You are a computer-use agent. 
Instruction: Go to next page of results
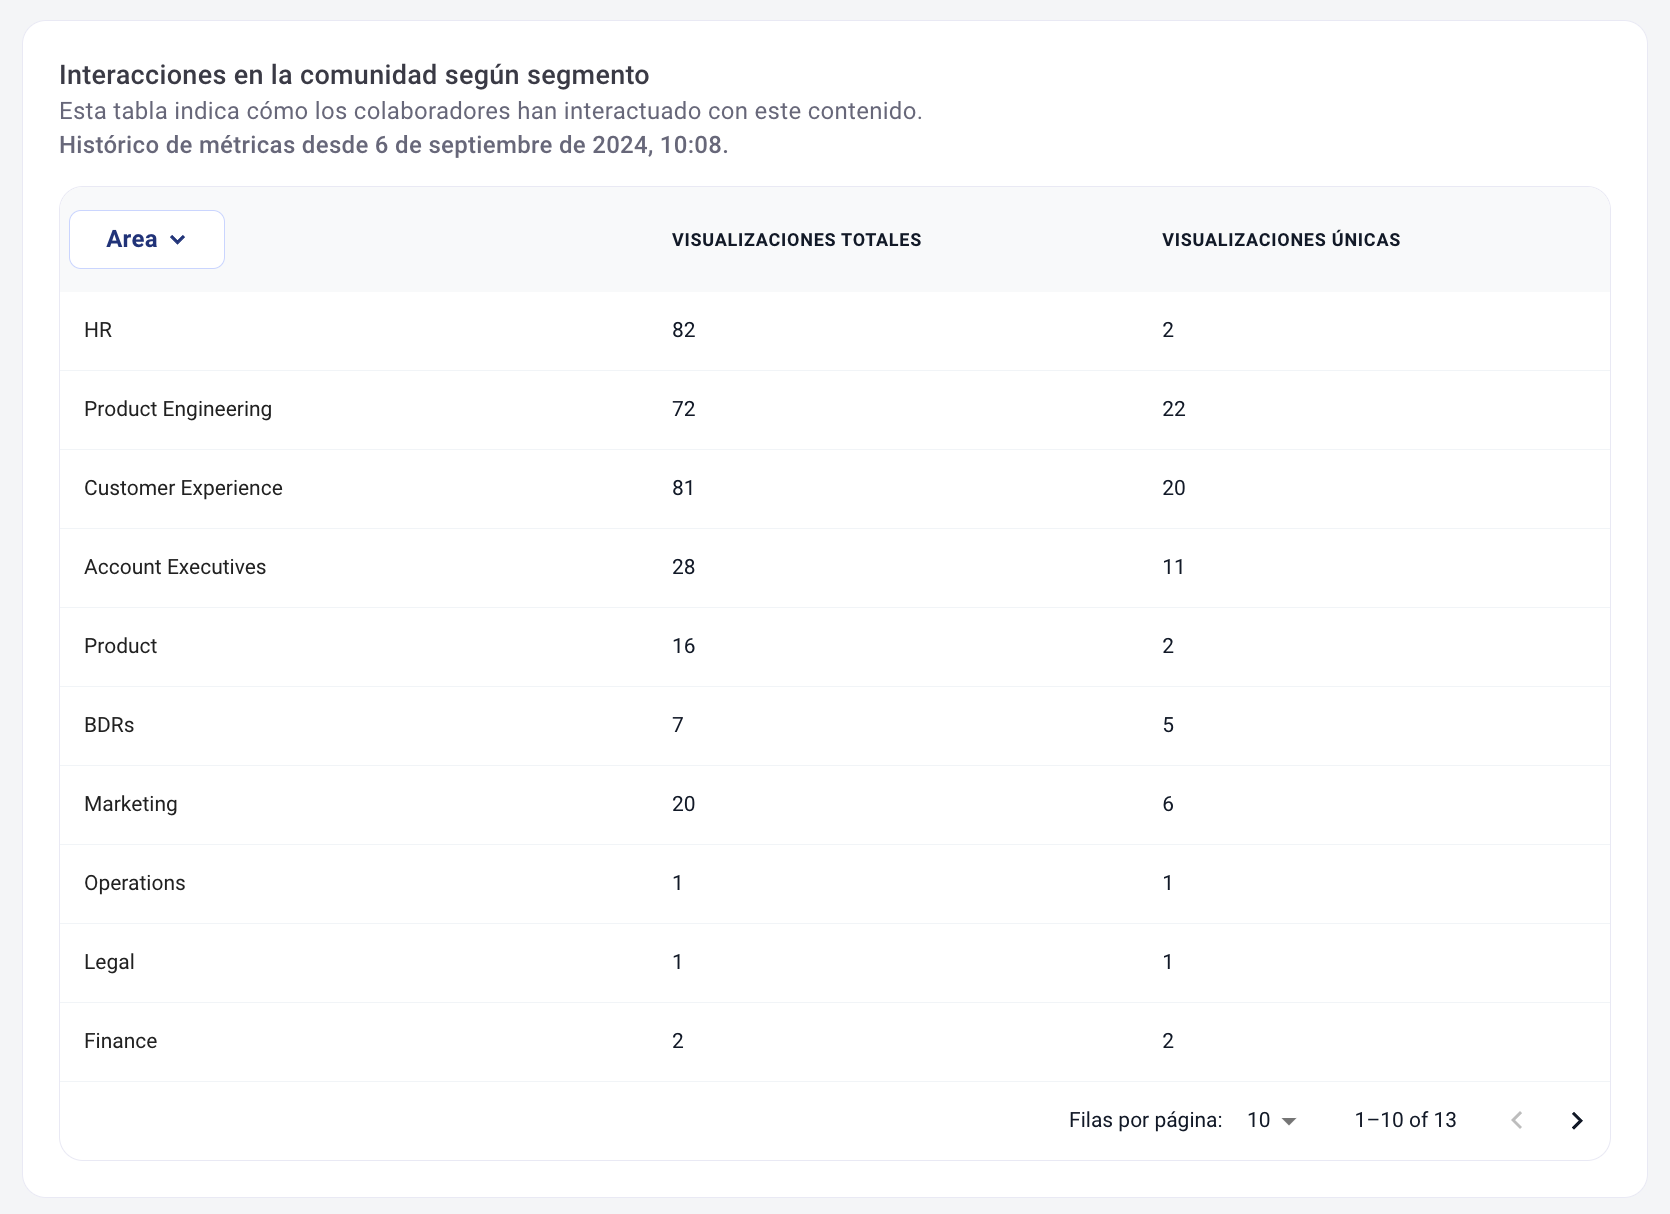click(1576, 1120)
